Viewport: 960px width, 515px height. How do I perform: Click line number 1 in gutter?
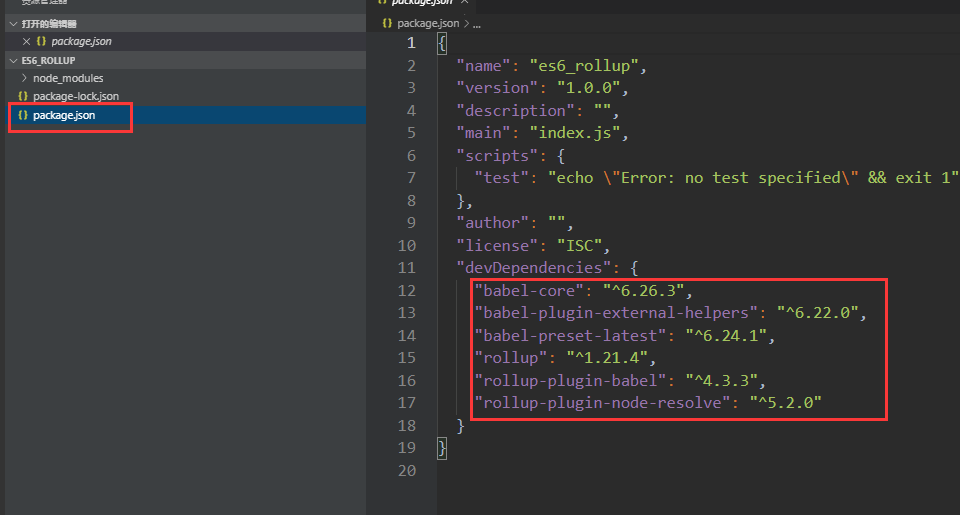pyautogui.click(x=411, y=43)
